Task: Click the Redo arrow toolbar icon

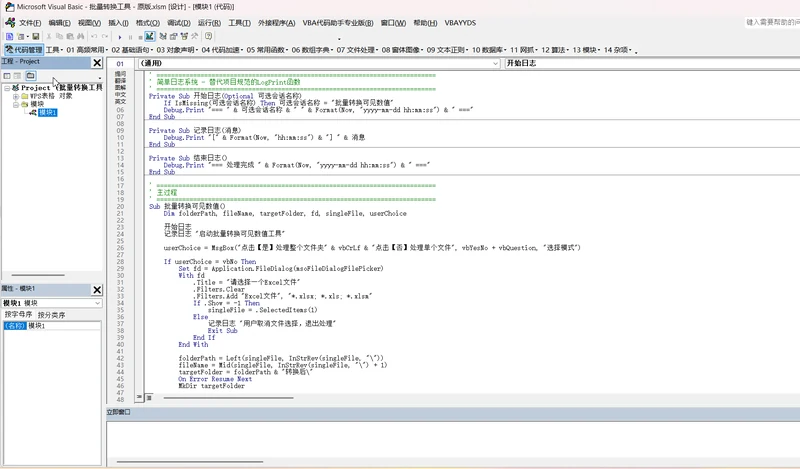Action: 105,36
